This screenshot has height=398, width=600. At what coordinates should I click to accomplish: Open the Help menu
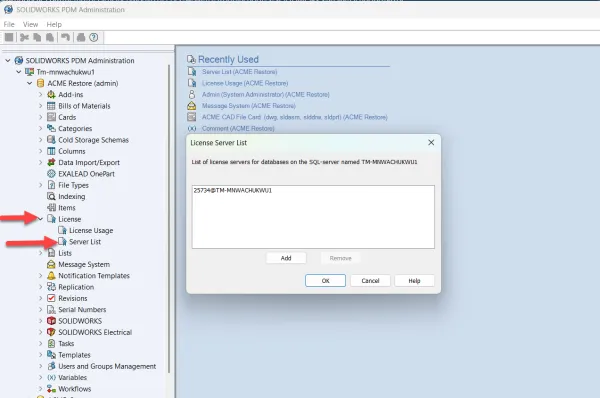(x=54, y=24)
